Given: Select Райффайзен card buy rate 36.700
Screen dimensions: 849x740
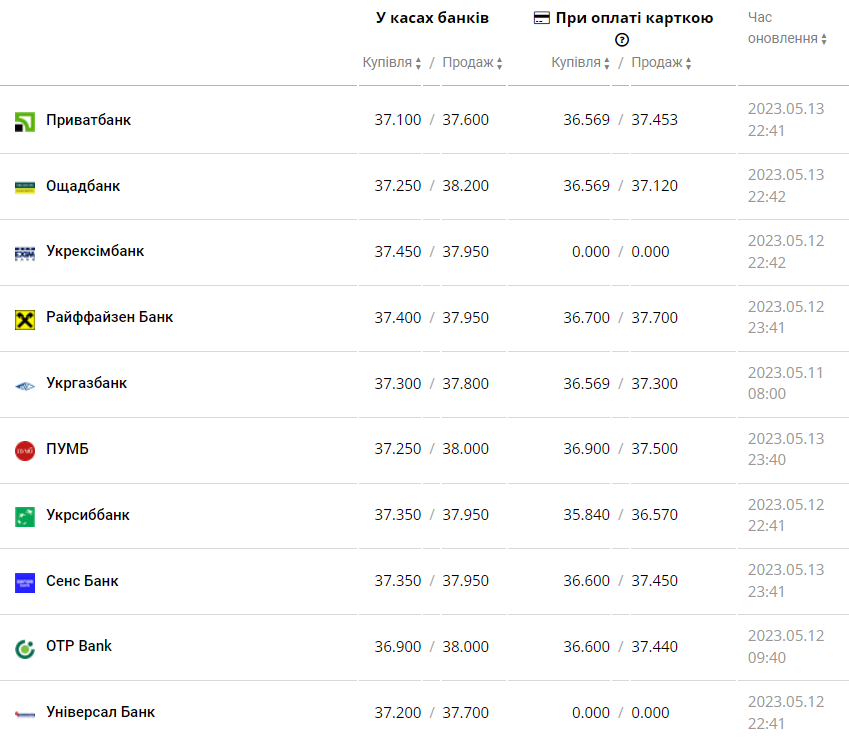Looking at the screenshot, I should pos(586,318).
